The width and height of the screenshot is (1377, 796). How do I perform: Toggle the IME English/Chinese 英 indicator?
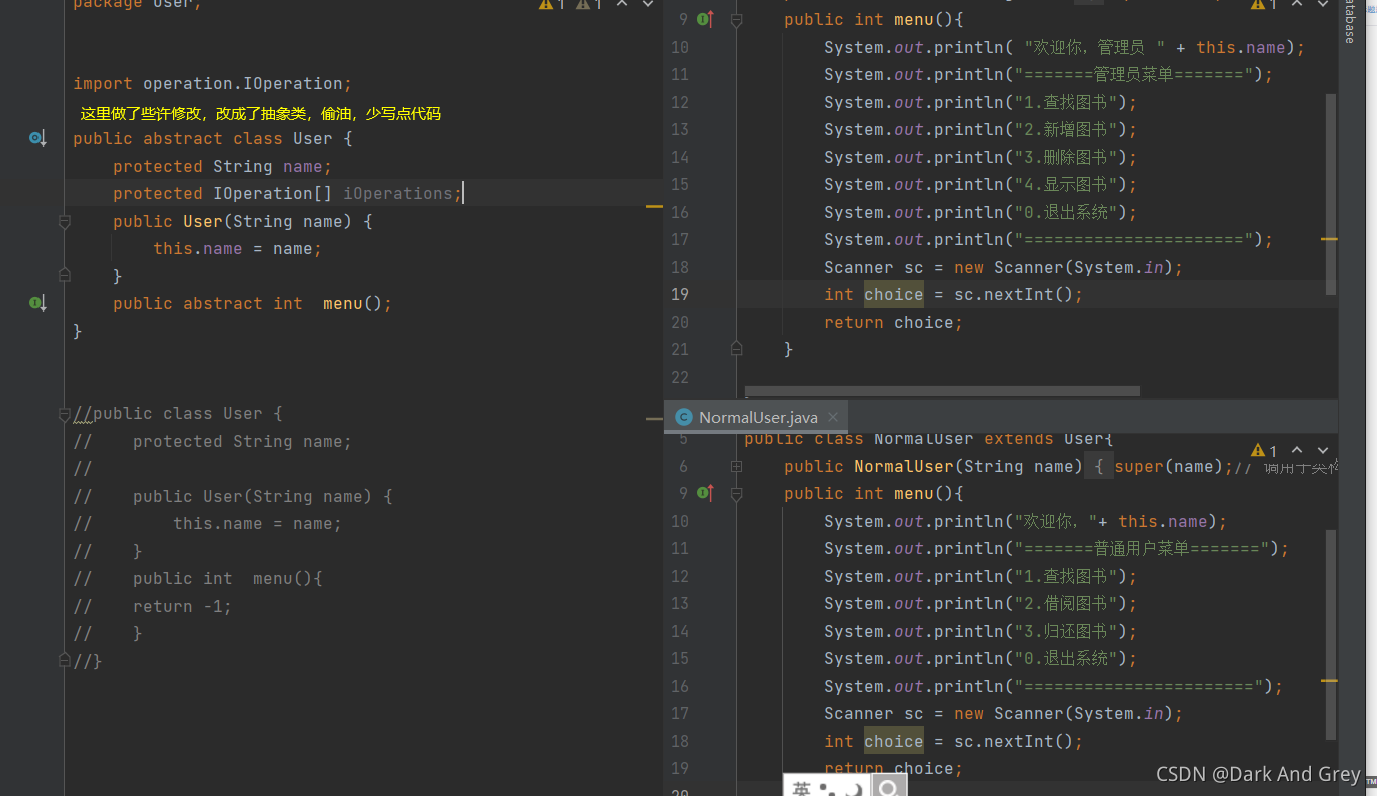click(x=801, y=789)
